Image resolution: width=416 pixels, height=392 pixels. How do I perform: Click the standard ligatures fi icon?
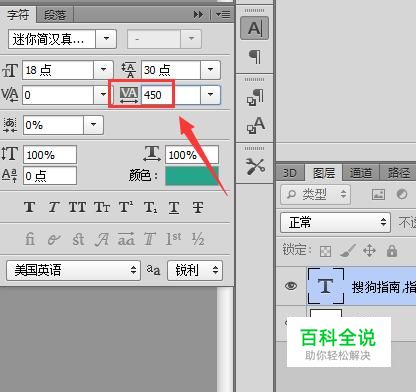[x=30, y=239]
